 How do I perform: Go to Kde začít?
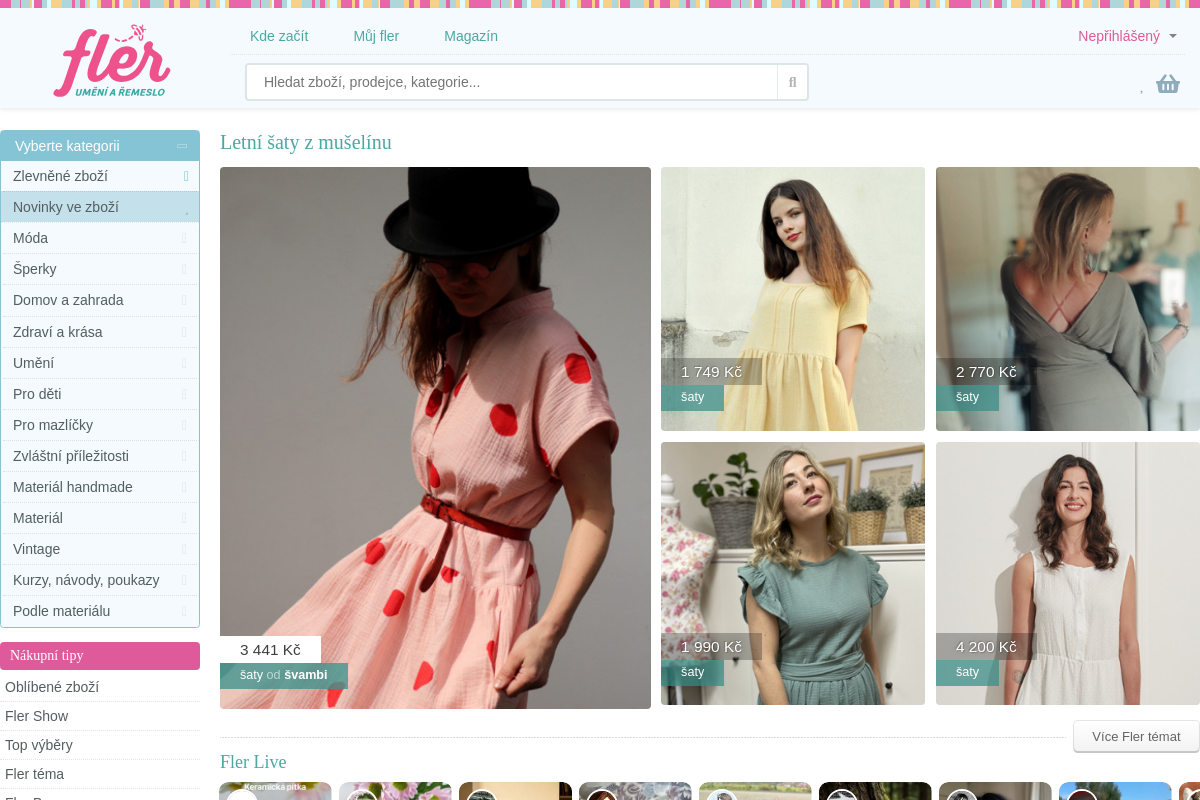click(x=279, y=36)
